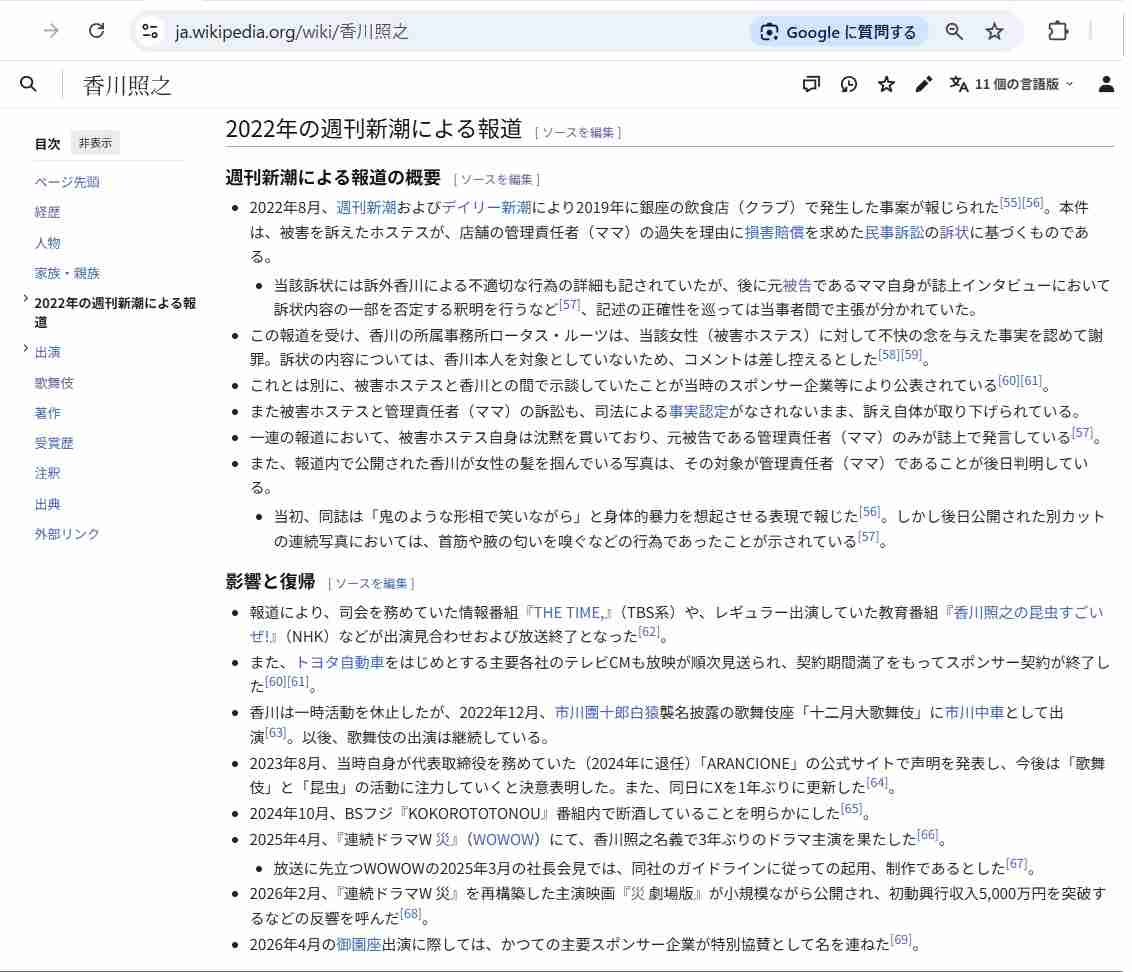Reload the page with the refresh icon

[97, 31]
